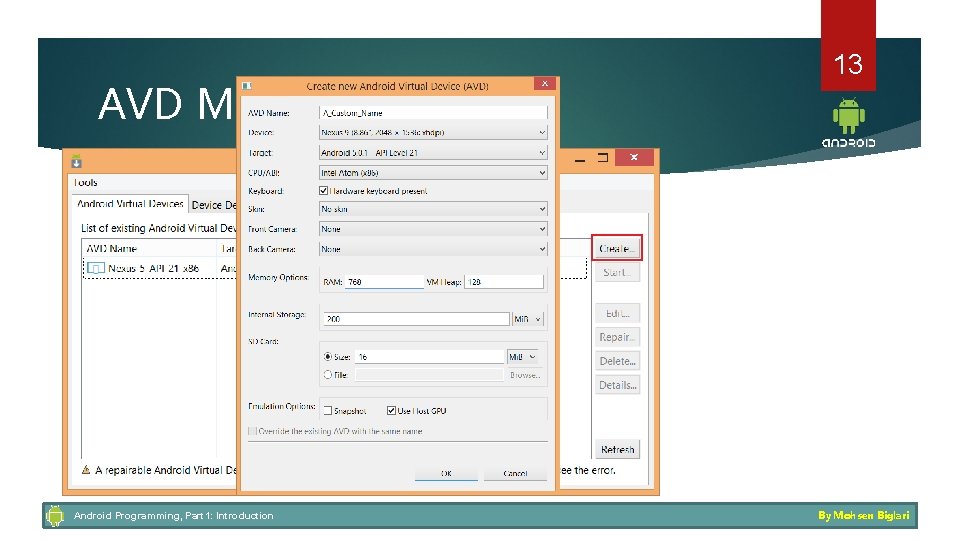Toggle Override the existing AVD checkbox
This screenshot has width=960, height=540.
[252, 431]
